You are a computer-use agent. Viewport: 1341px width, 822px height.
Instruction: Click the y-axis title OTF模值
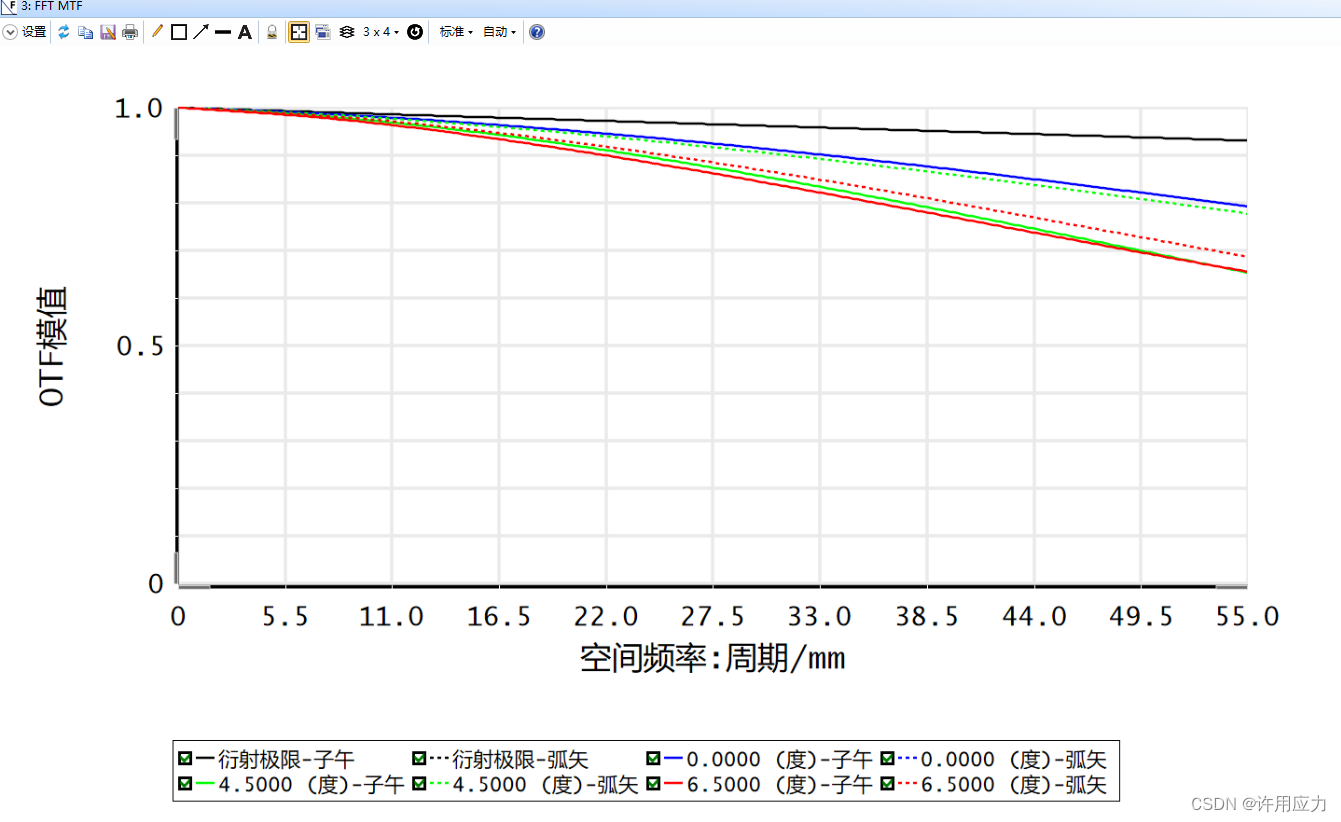pos(52,346)
